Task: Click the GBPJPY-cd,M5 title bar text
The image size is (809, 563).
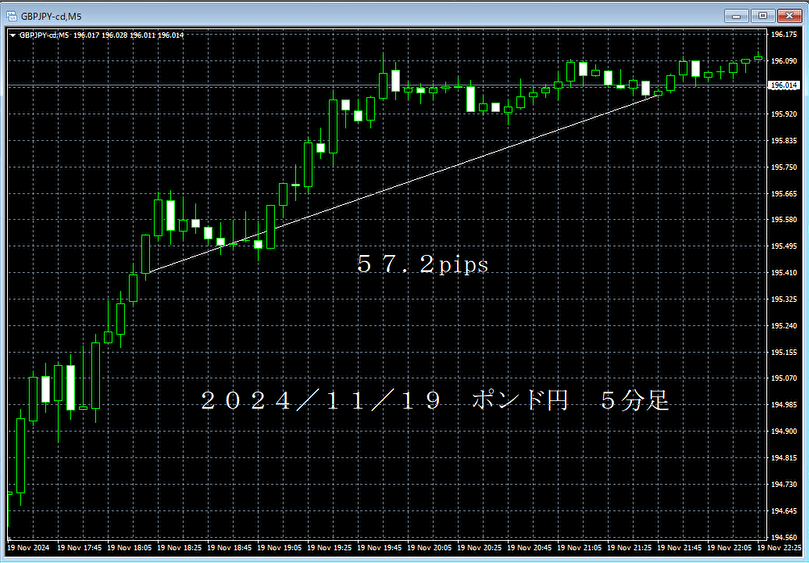Action: click(x=58, y=15)
